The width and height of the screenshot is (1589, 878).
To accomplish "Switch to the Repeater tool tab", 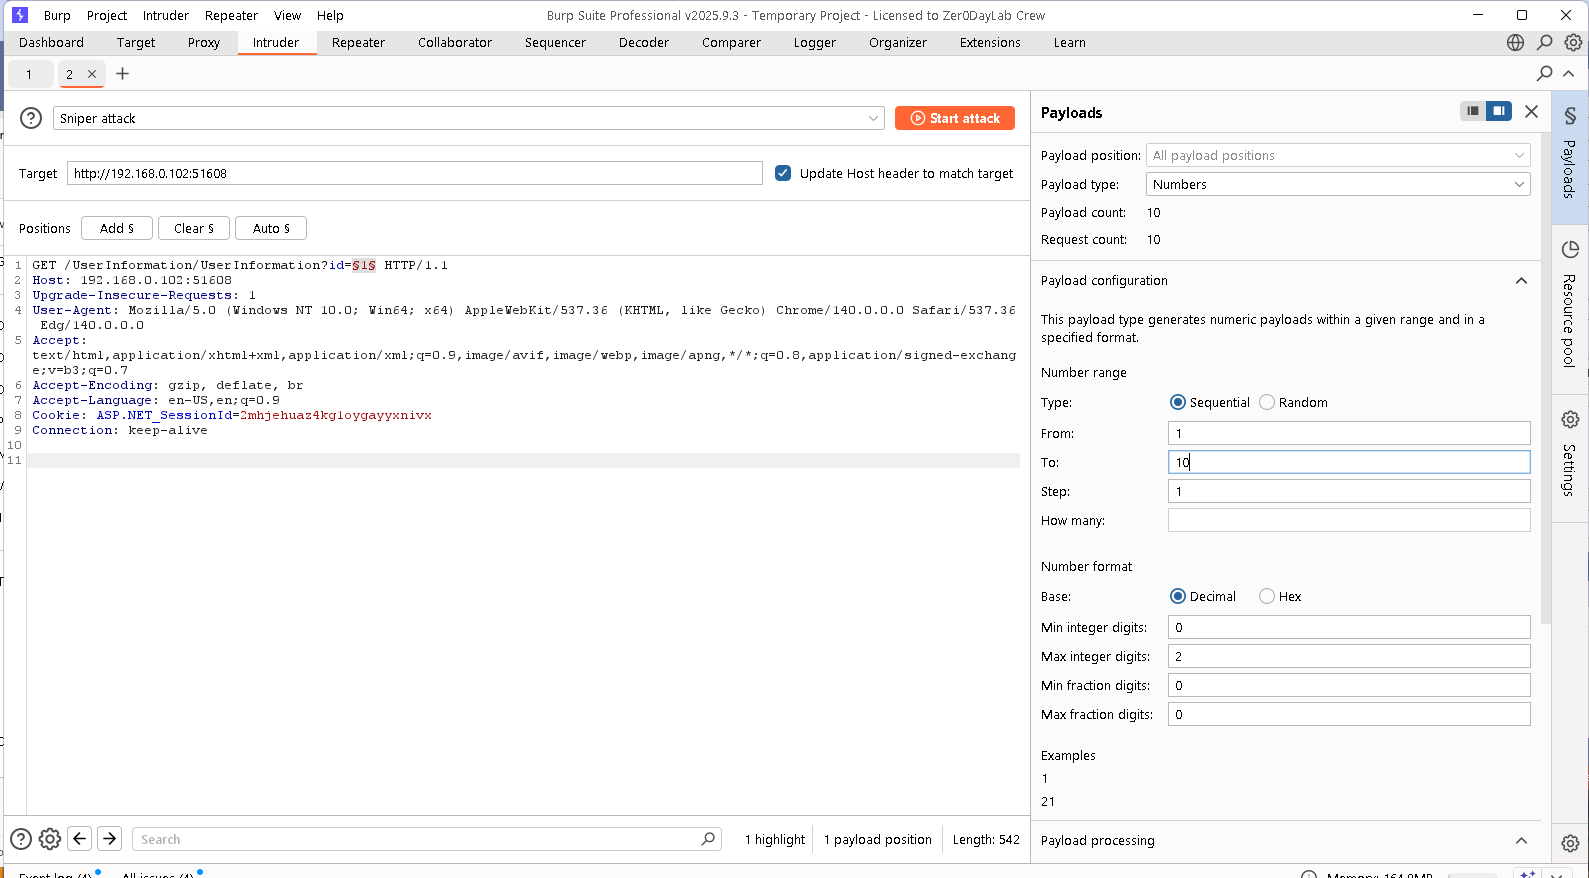I will (358, 42).
